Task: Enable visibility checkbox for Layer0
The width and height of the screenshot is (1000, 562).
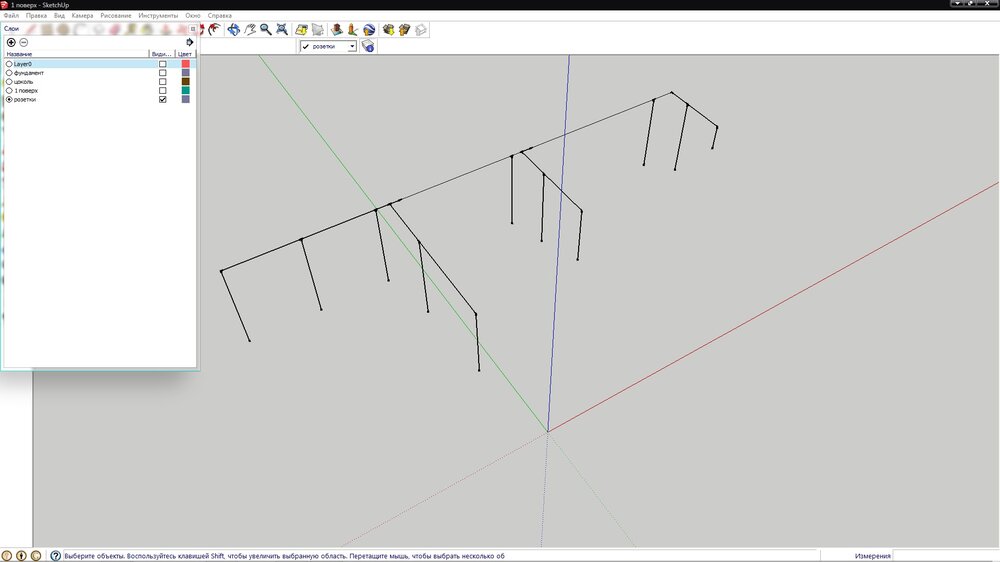Action: pos(163,64)
